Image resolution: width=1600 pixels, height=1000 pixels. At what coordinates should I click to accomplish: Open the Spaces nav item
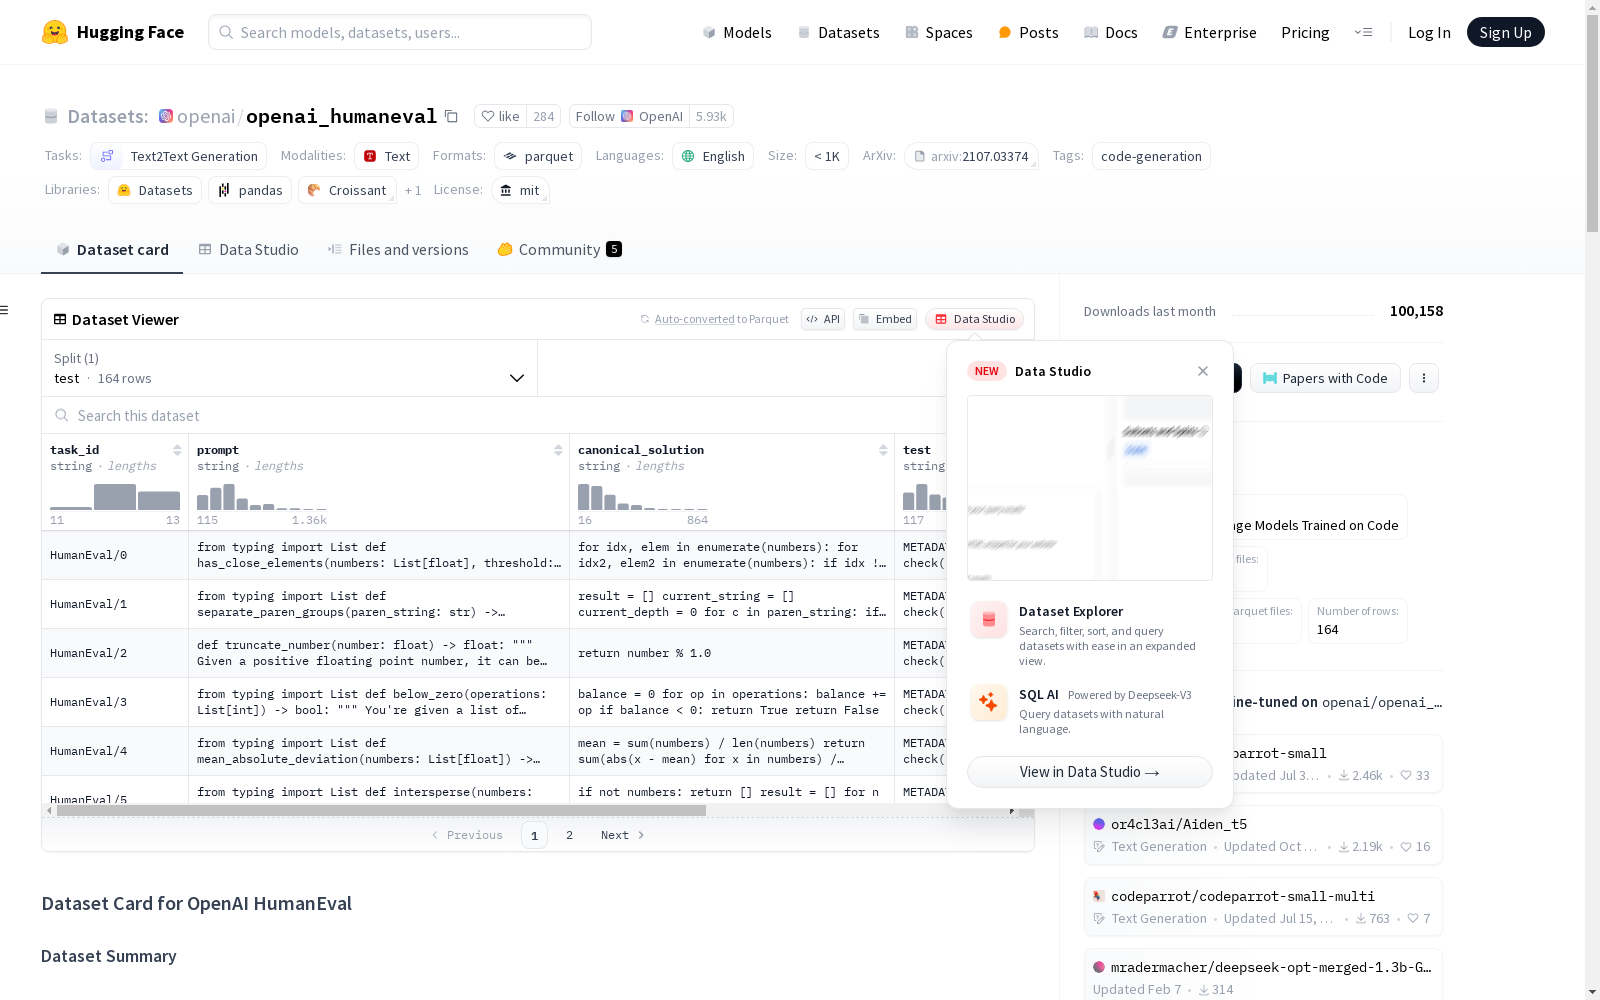coord(939,32)
